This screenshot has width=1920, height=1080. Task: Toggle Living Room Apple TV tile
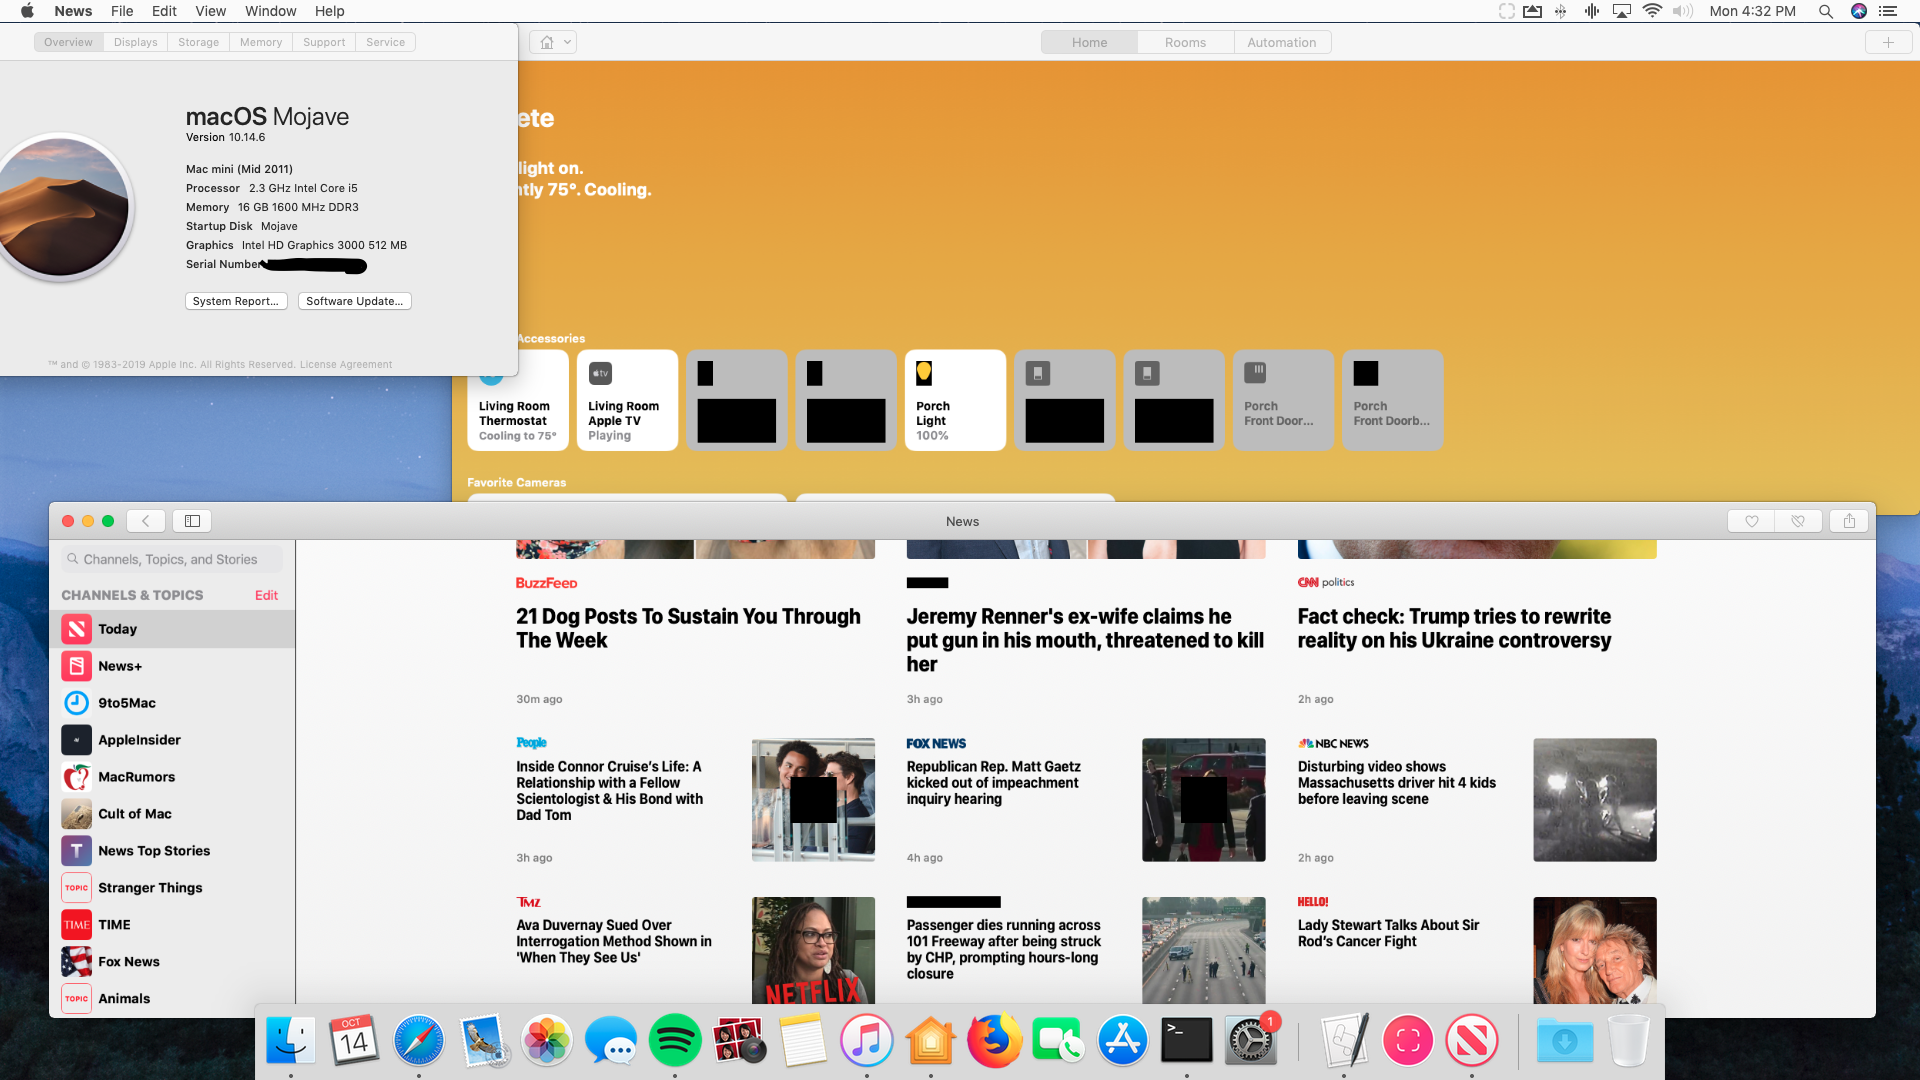coord(627,400)
